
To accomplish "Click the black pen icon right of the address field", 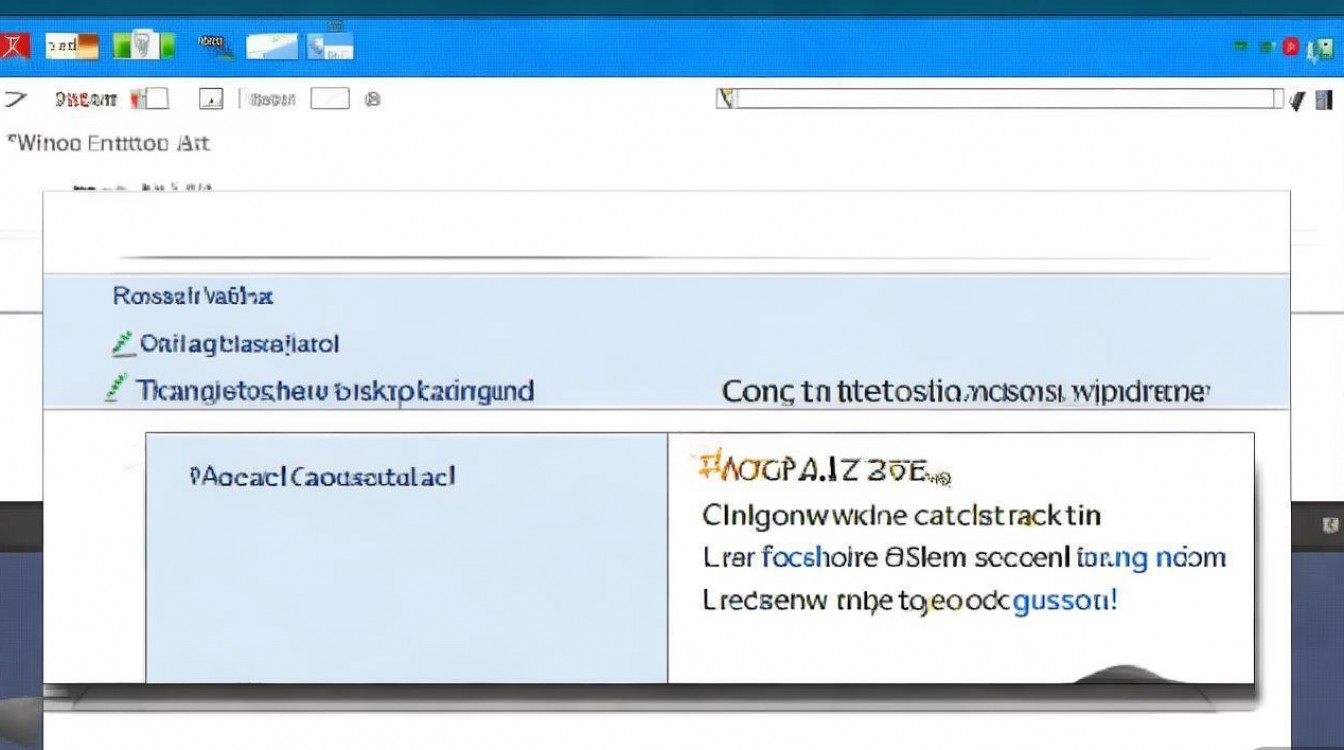I will coord(1298,100).
